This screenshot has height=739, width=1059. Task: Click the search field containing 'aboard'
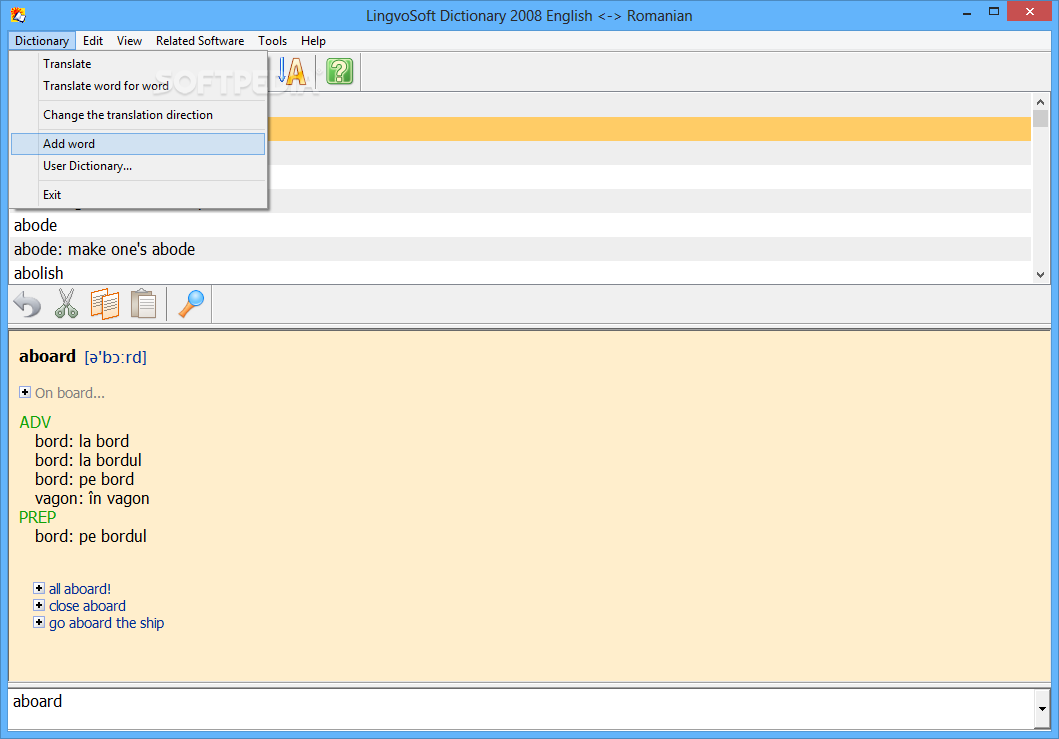point(521,709)
